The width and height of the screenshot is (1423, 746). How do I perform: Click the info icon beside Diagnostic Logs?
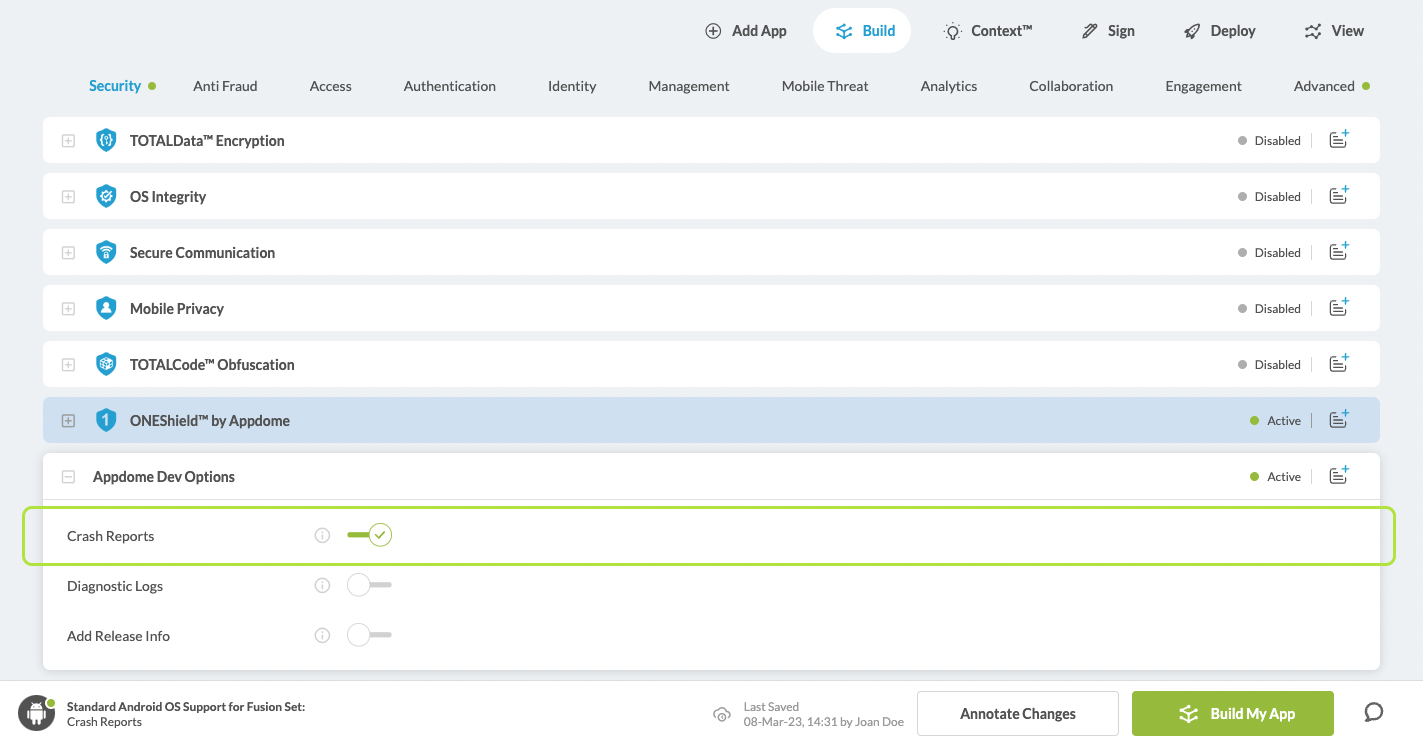[322, 586]
